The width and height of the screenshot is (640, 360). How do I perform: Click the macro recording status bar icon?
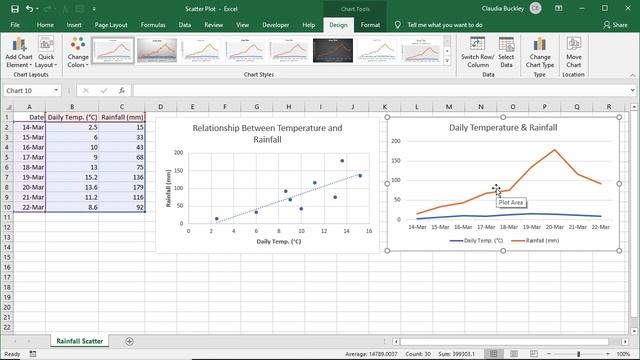click(x=33, y=354)
